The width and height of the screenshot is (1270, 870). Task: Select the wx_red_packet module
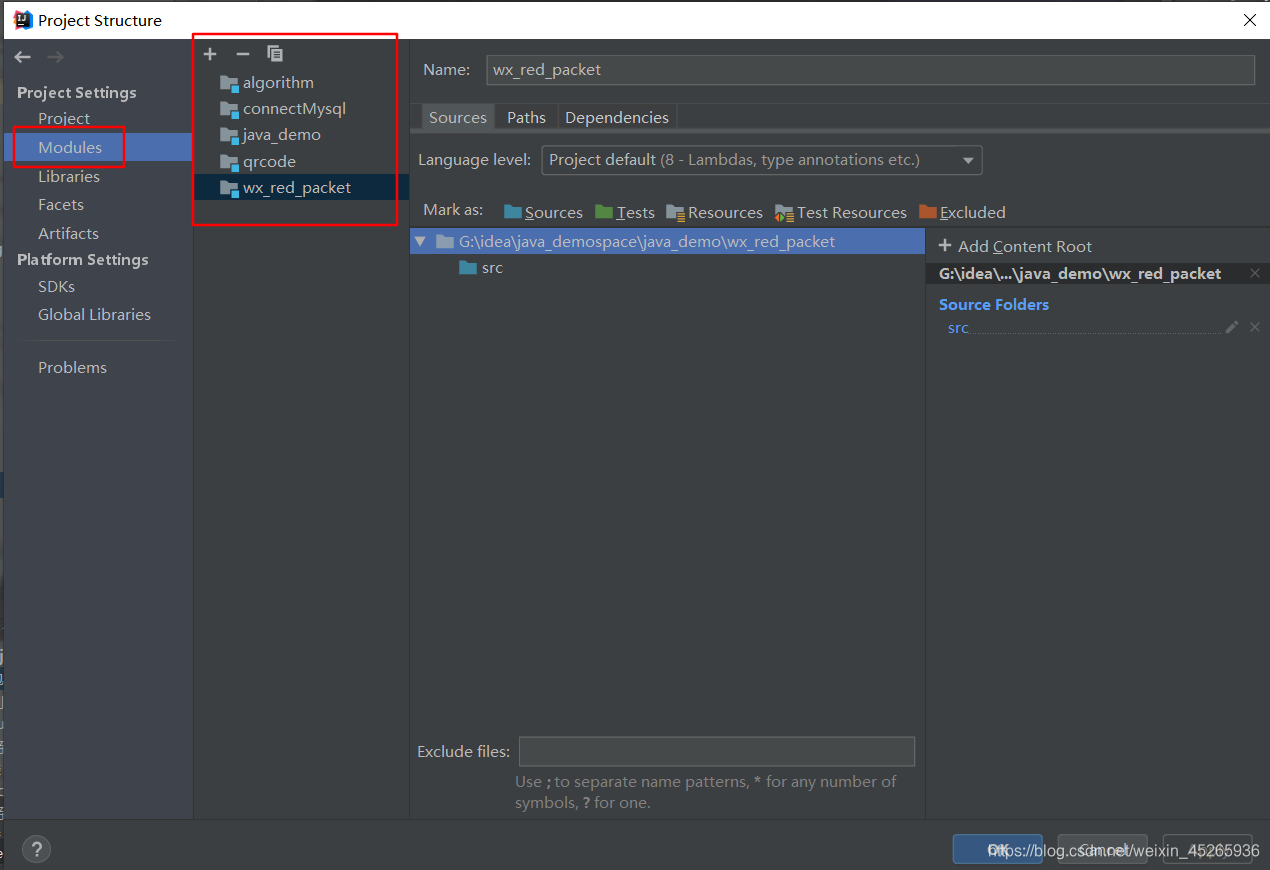click(301, 187)
